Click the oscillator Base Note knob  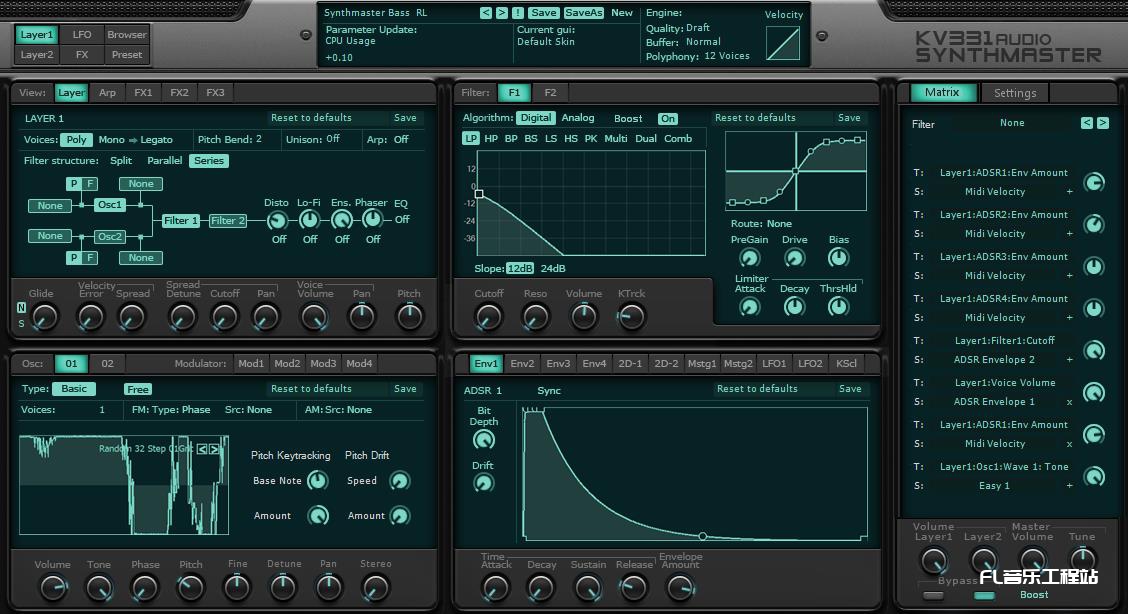pos(317,481)
